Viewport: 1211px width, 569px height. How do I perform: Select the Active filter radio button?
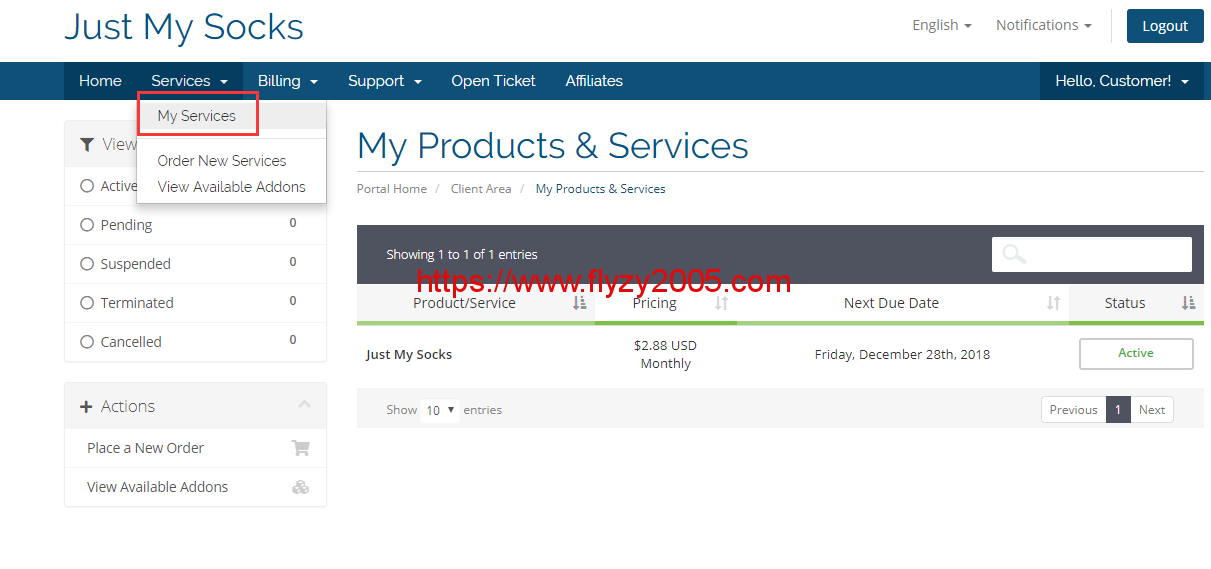(x=87, y=186)
